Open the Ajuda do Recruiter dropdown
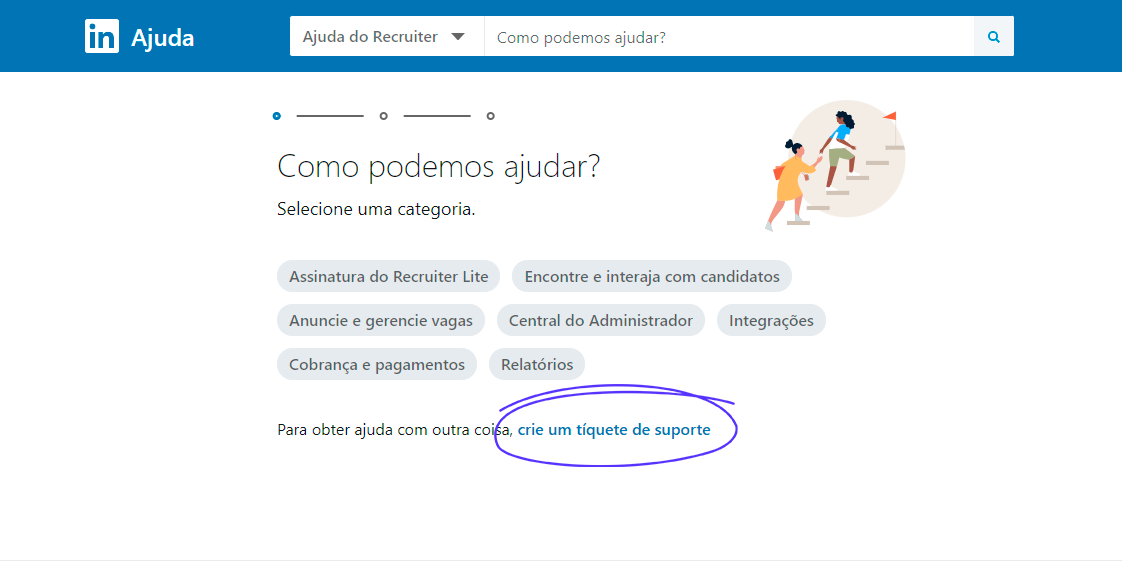 coord(386,37)
